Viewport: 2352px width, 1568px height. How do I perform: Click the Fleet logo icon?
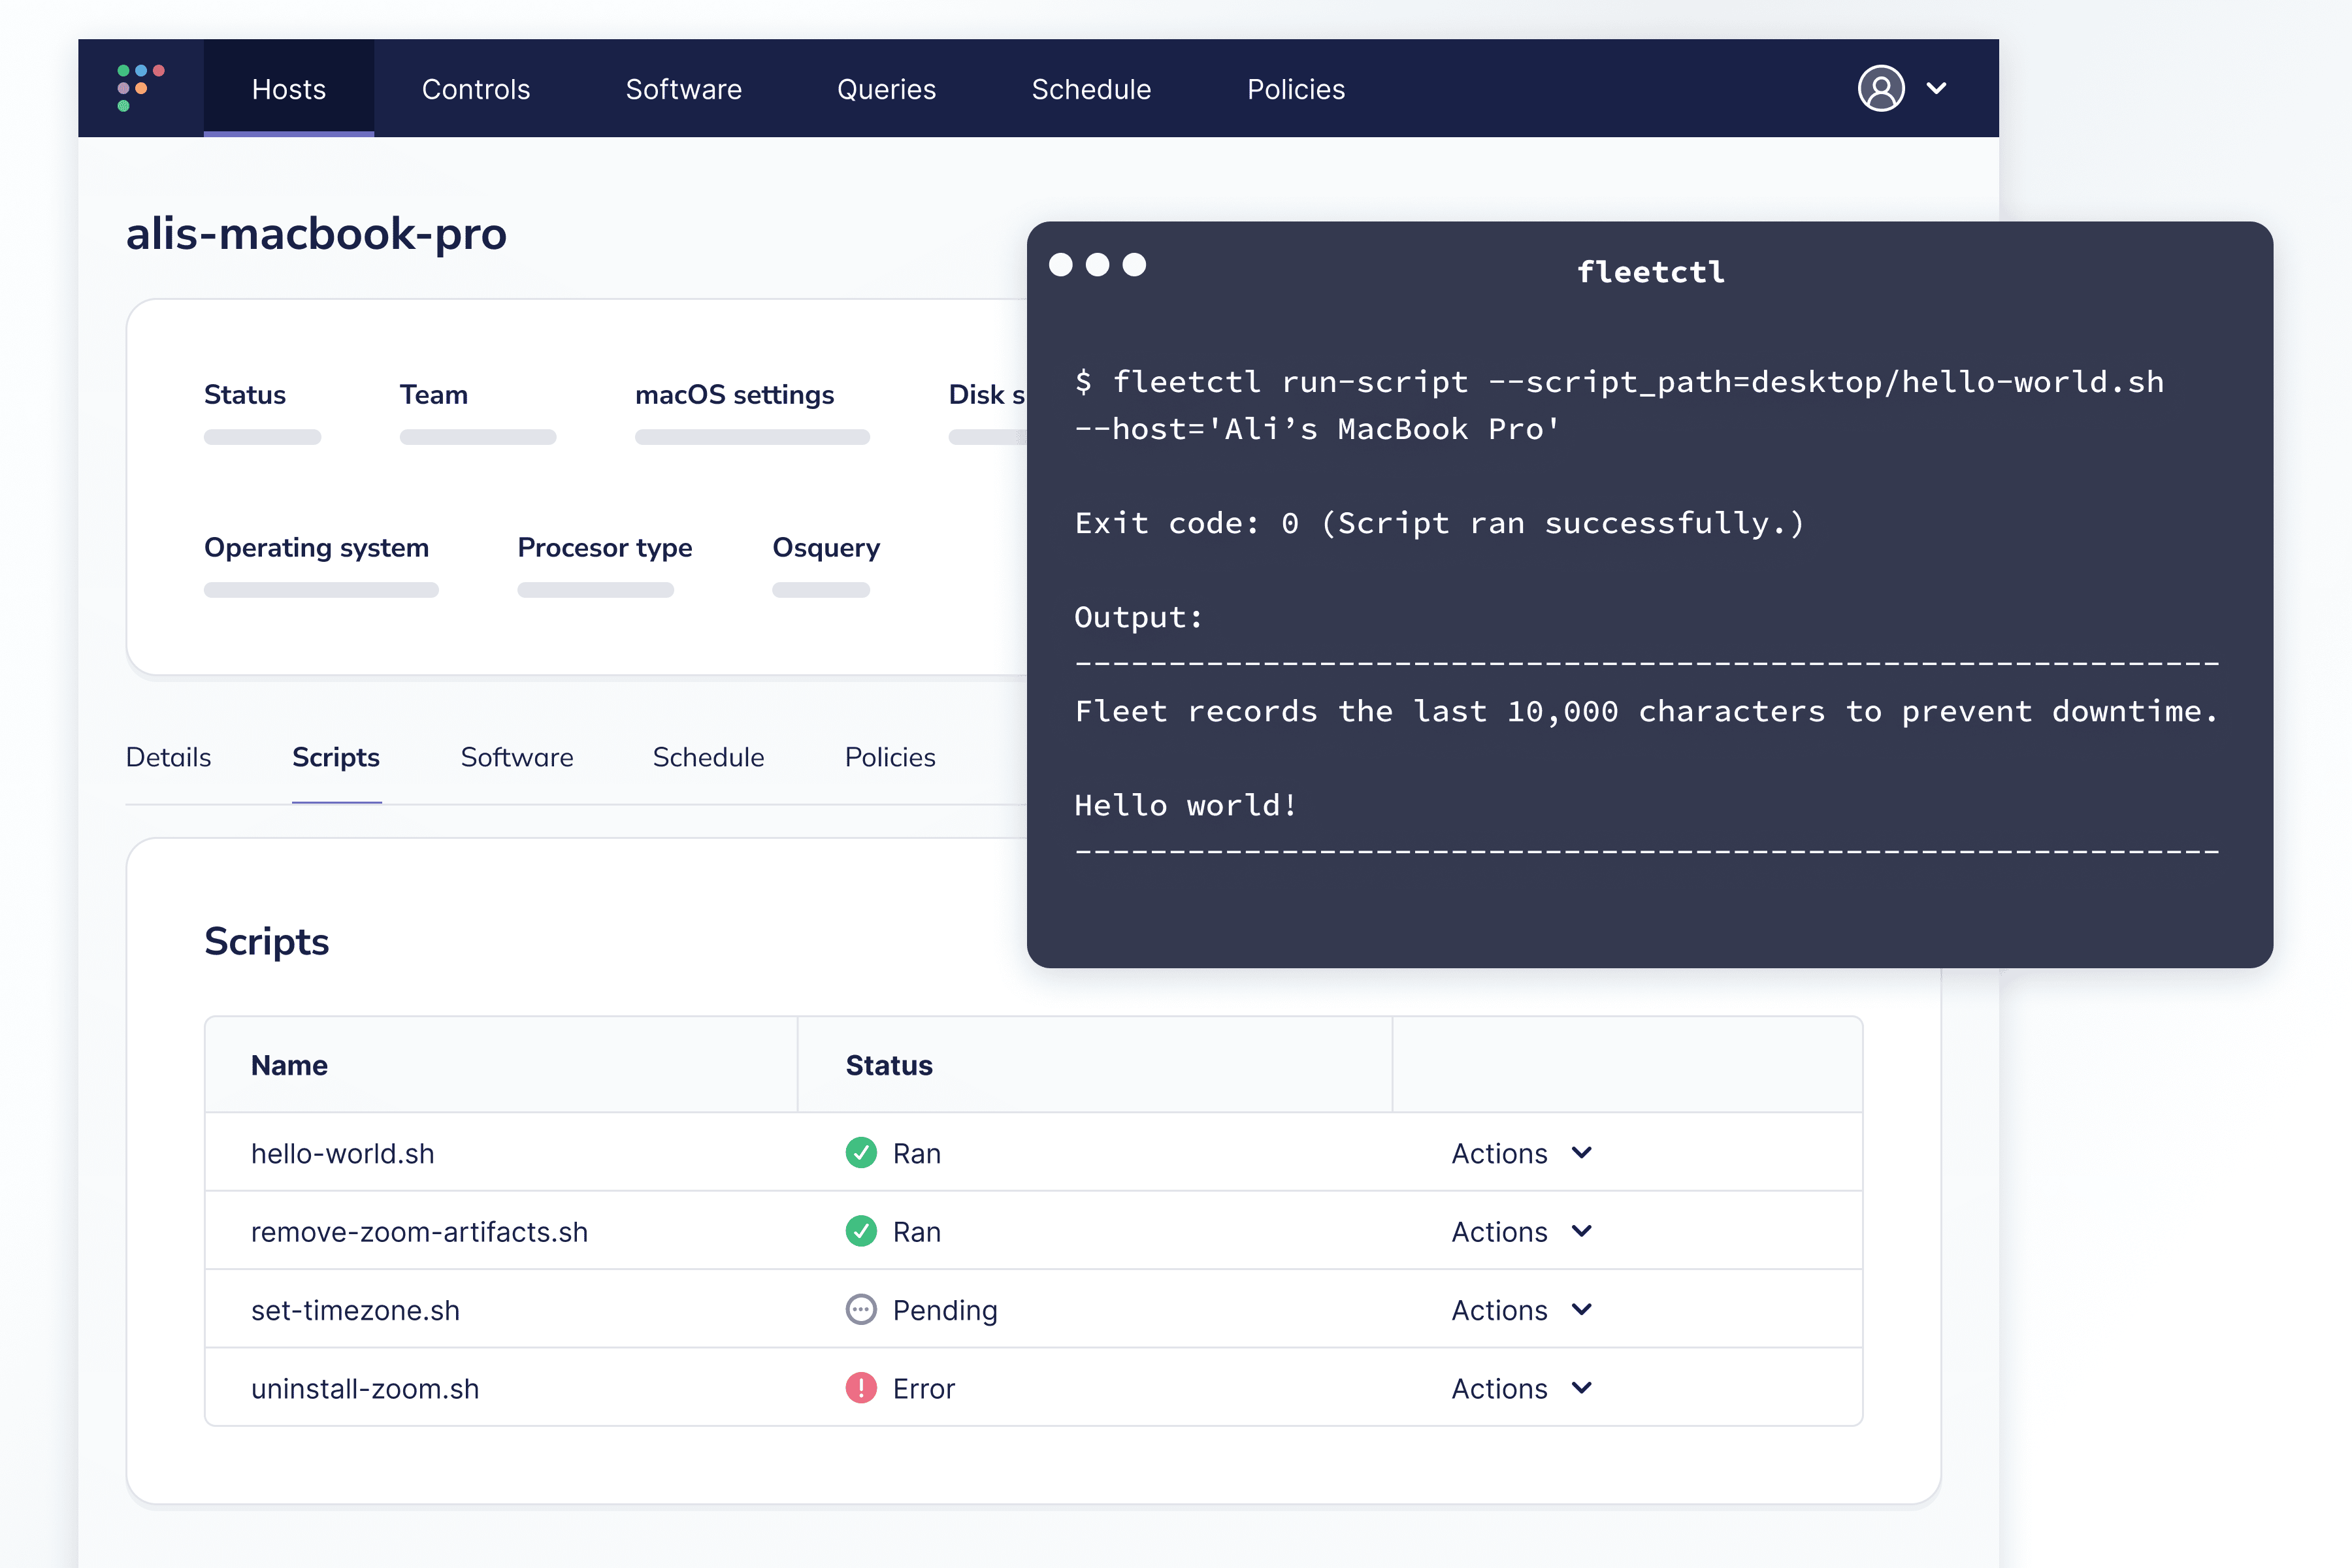point(140,88)
